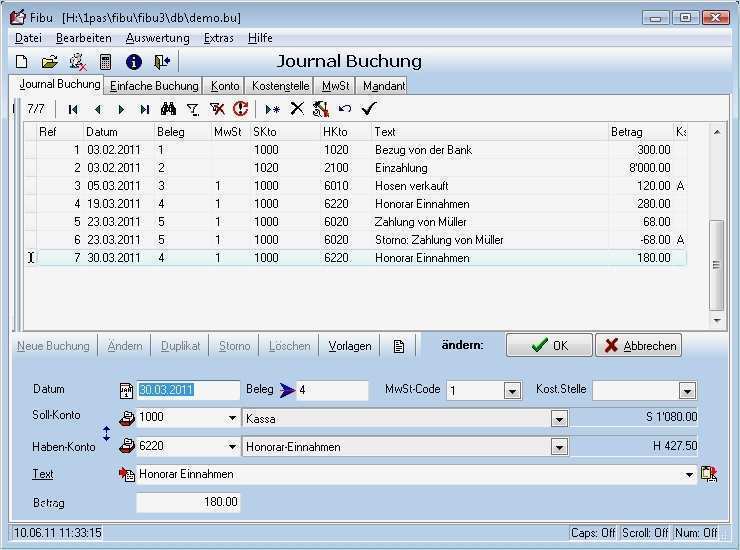
Task: Remove filter with crossed funnel icon
Action: click(x=217, y=109)
